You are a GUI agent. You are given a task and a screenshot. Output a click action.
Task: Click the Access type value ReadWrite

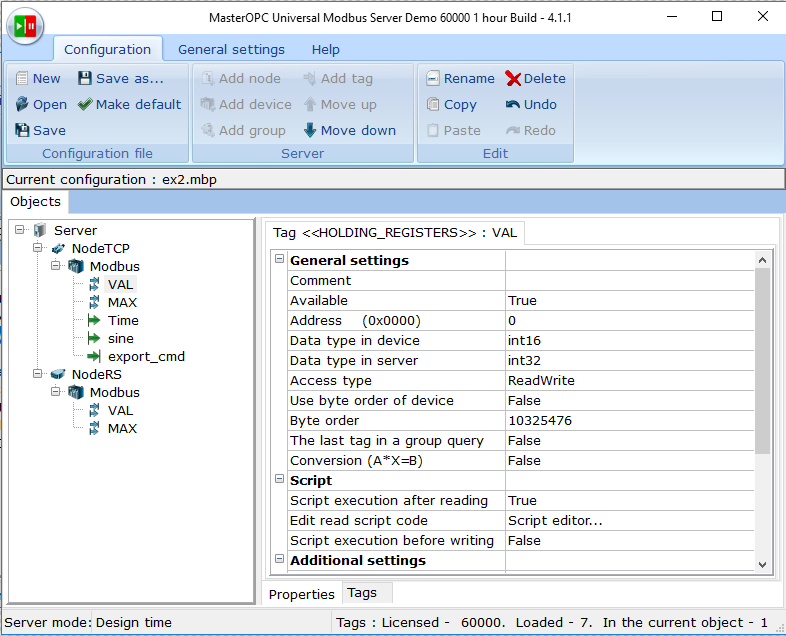tap(629, 380)
